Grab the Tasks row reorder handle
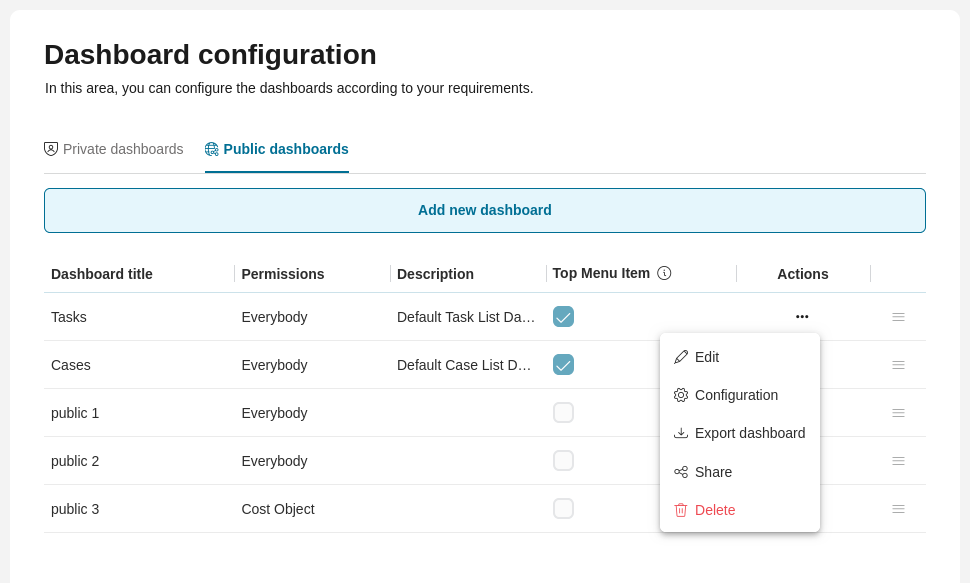 (898, 317)
